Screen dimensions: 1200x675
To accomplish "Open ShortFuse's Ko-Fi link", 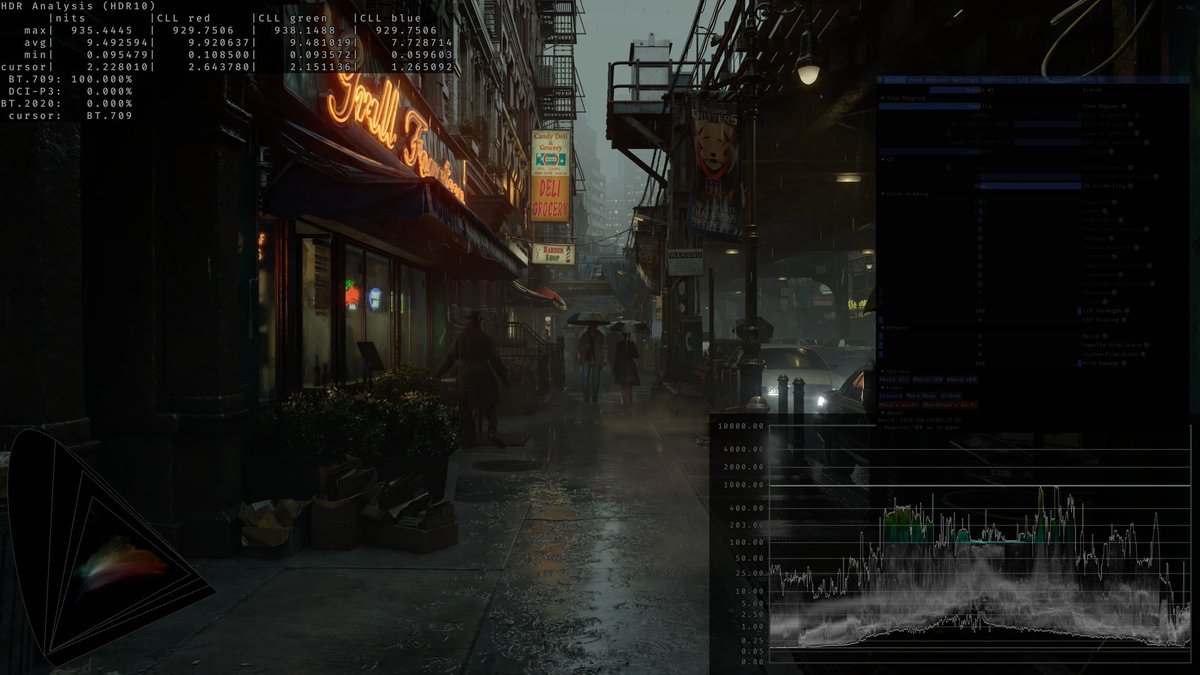I will [950, 405].
